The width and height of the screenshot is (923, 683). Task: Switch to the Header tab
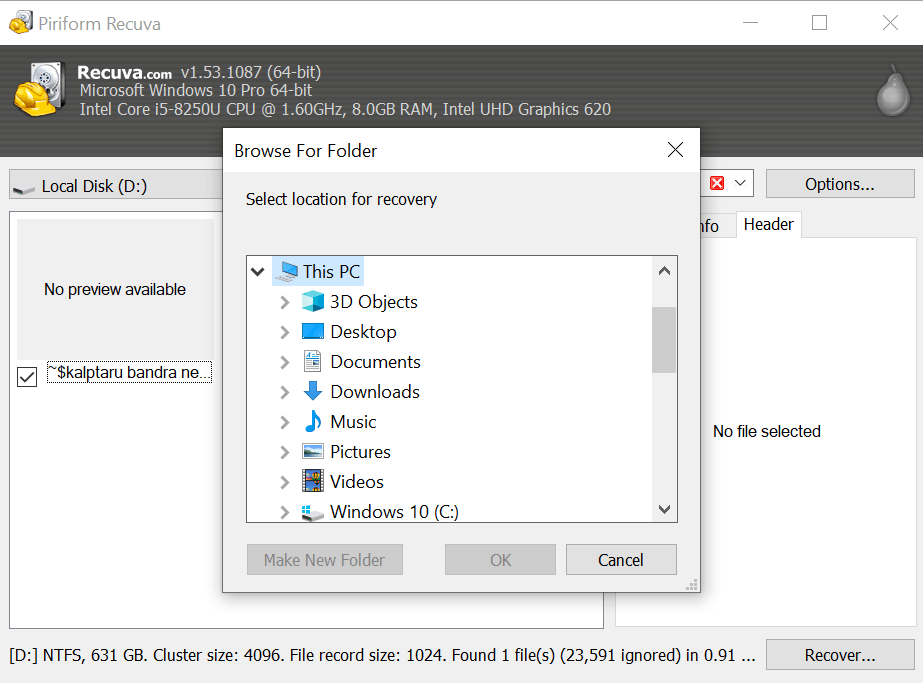coord(768,224)
